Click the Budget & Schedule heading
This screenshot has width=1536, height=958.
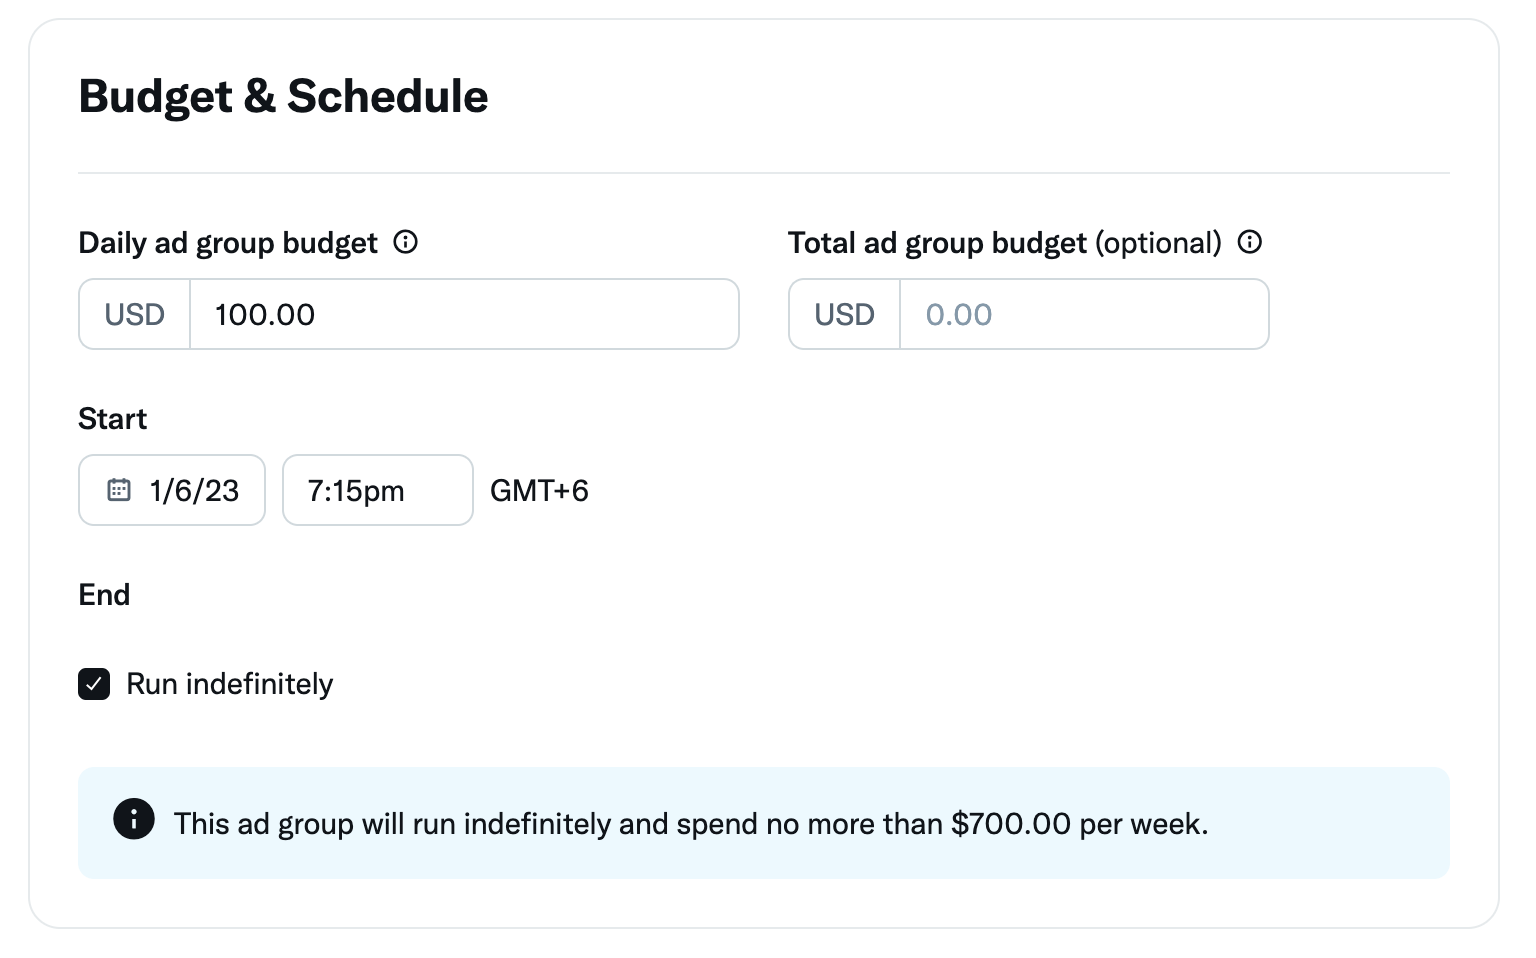coord(283,97)
